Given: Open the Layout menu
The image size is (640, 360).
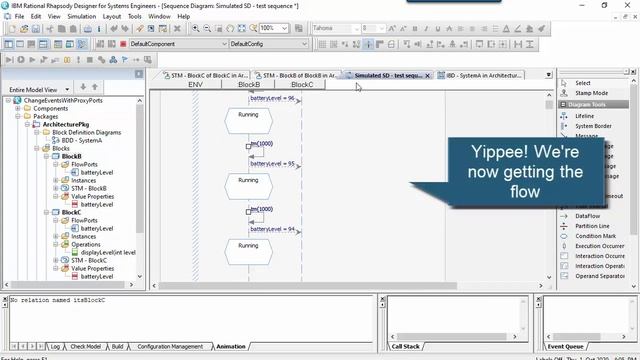Looking at the screenshot, I should (x=112, y=16).
